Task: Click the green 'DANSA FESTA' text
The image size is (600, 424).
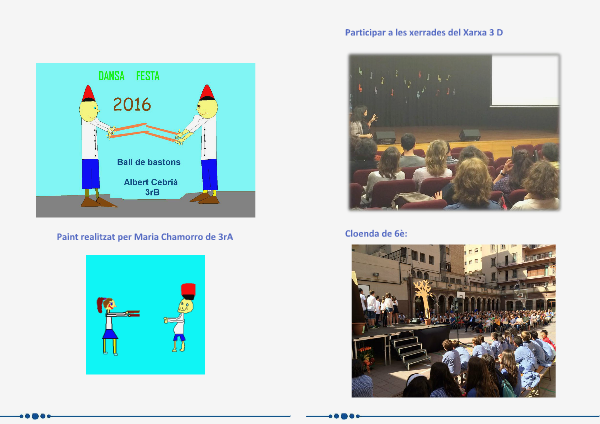Action: (129, 76)
